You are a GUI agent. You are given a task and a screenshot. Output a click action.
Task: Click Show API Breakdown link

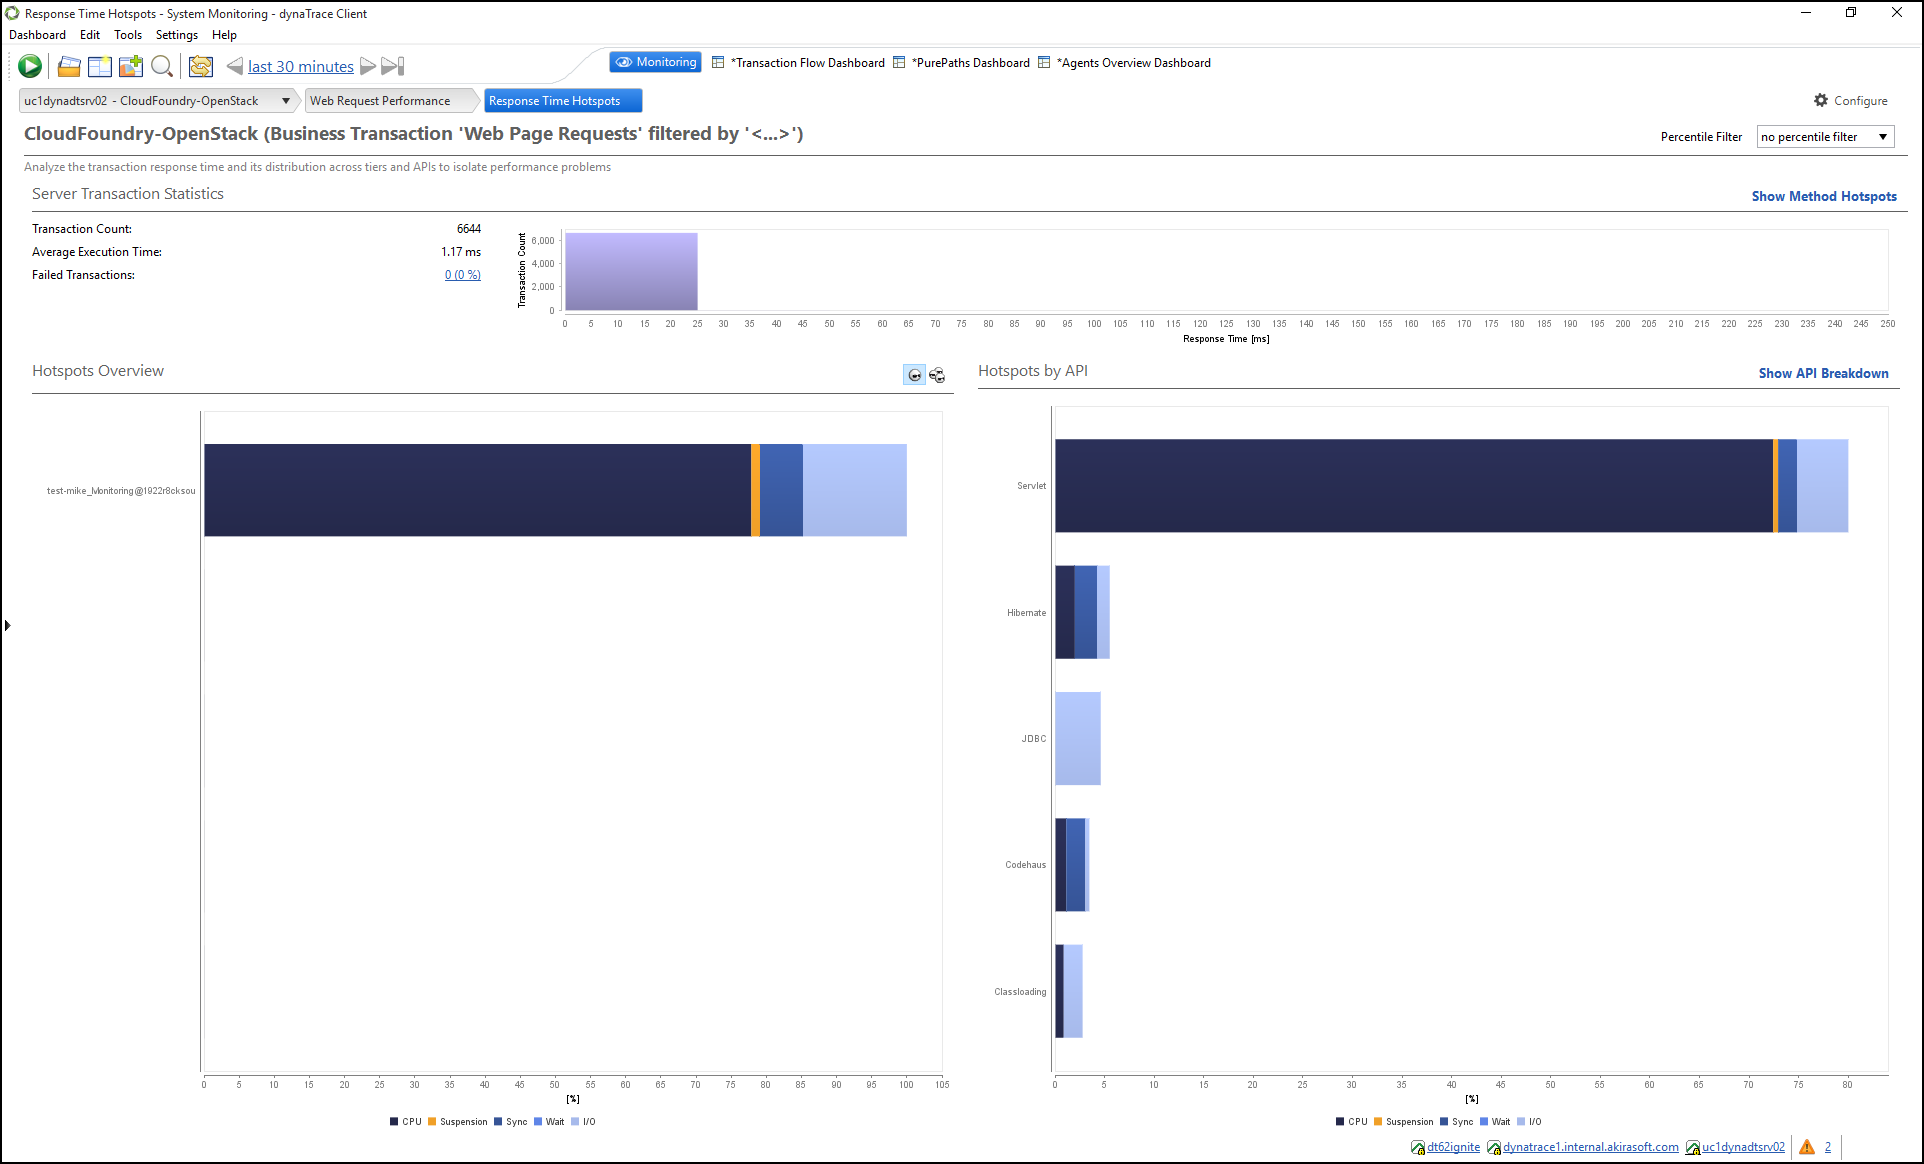1824,373
